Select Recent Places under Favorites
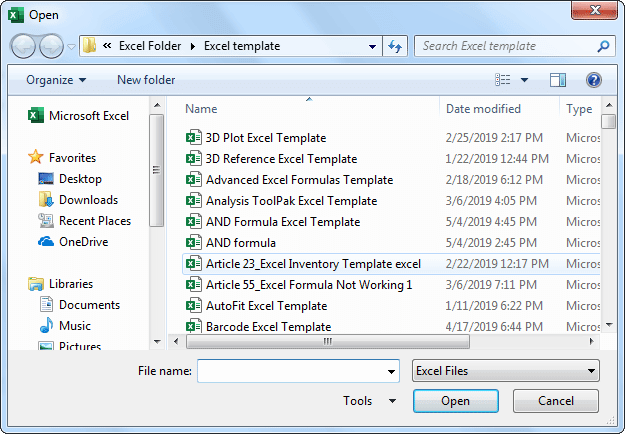 click(85, 220)
